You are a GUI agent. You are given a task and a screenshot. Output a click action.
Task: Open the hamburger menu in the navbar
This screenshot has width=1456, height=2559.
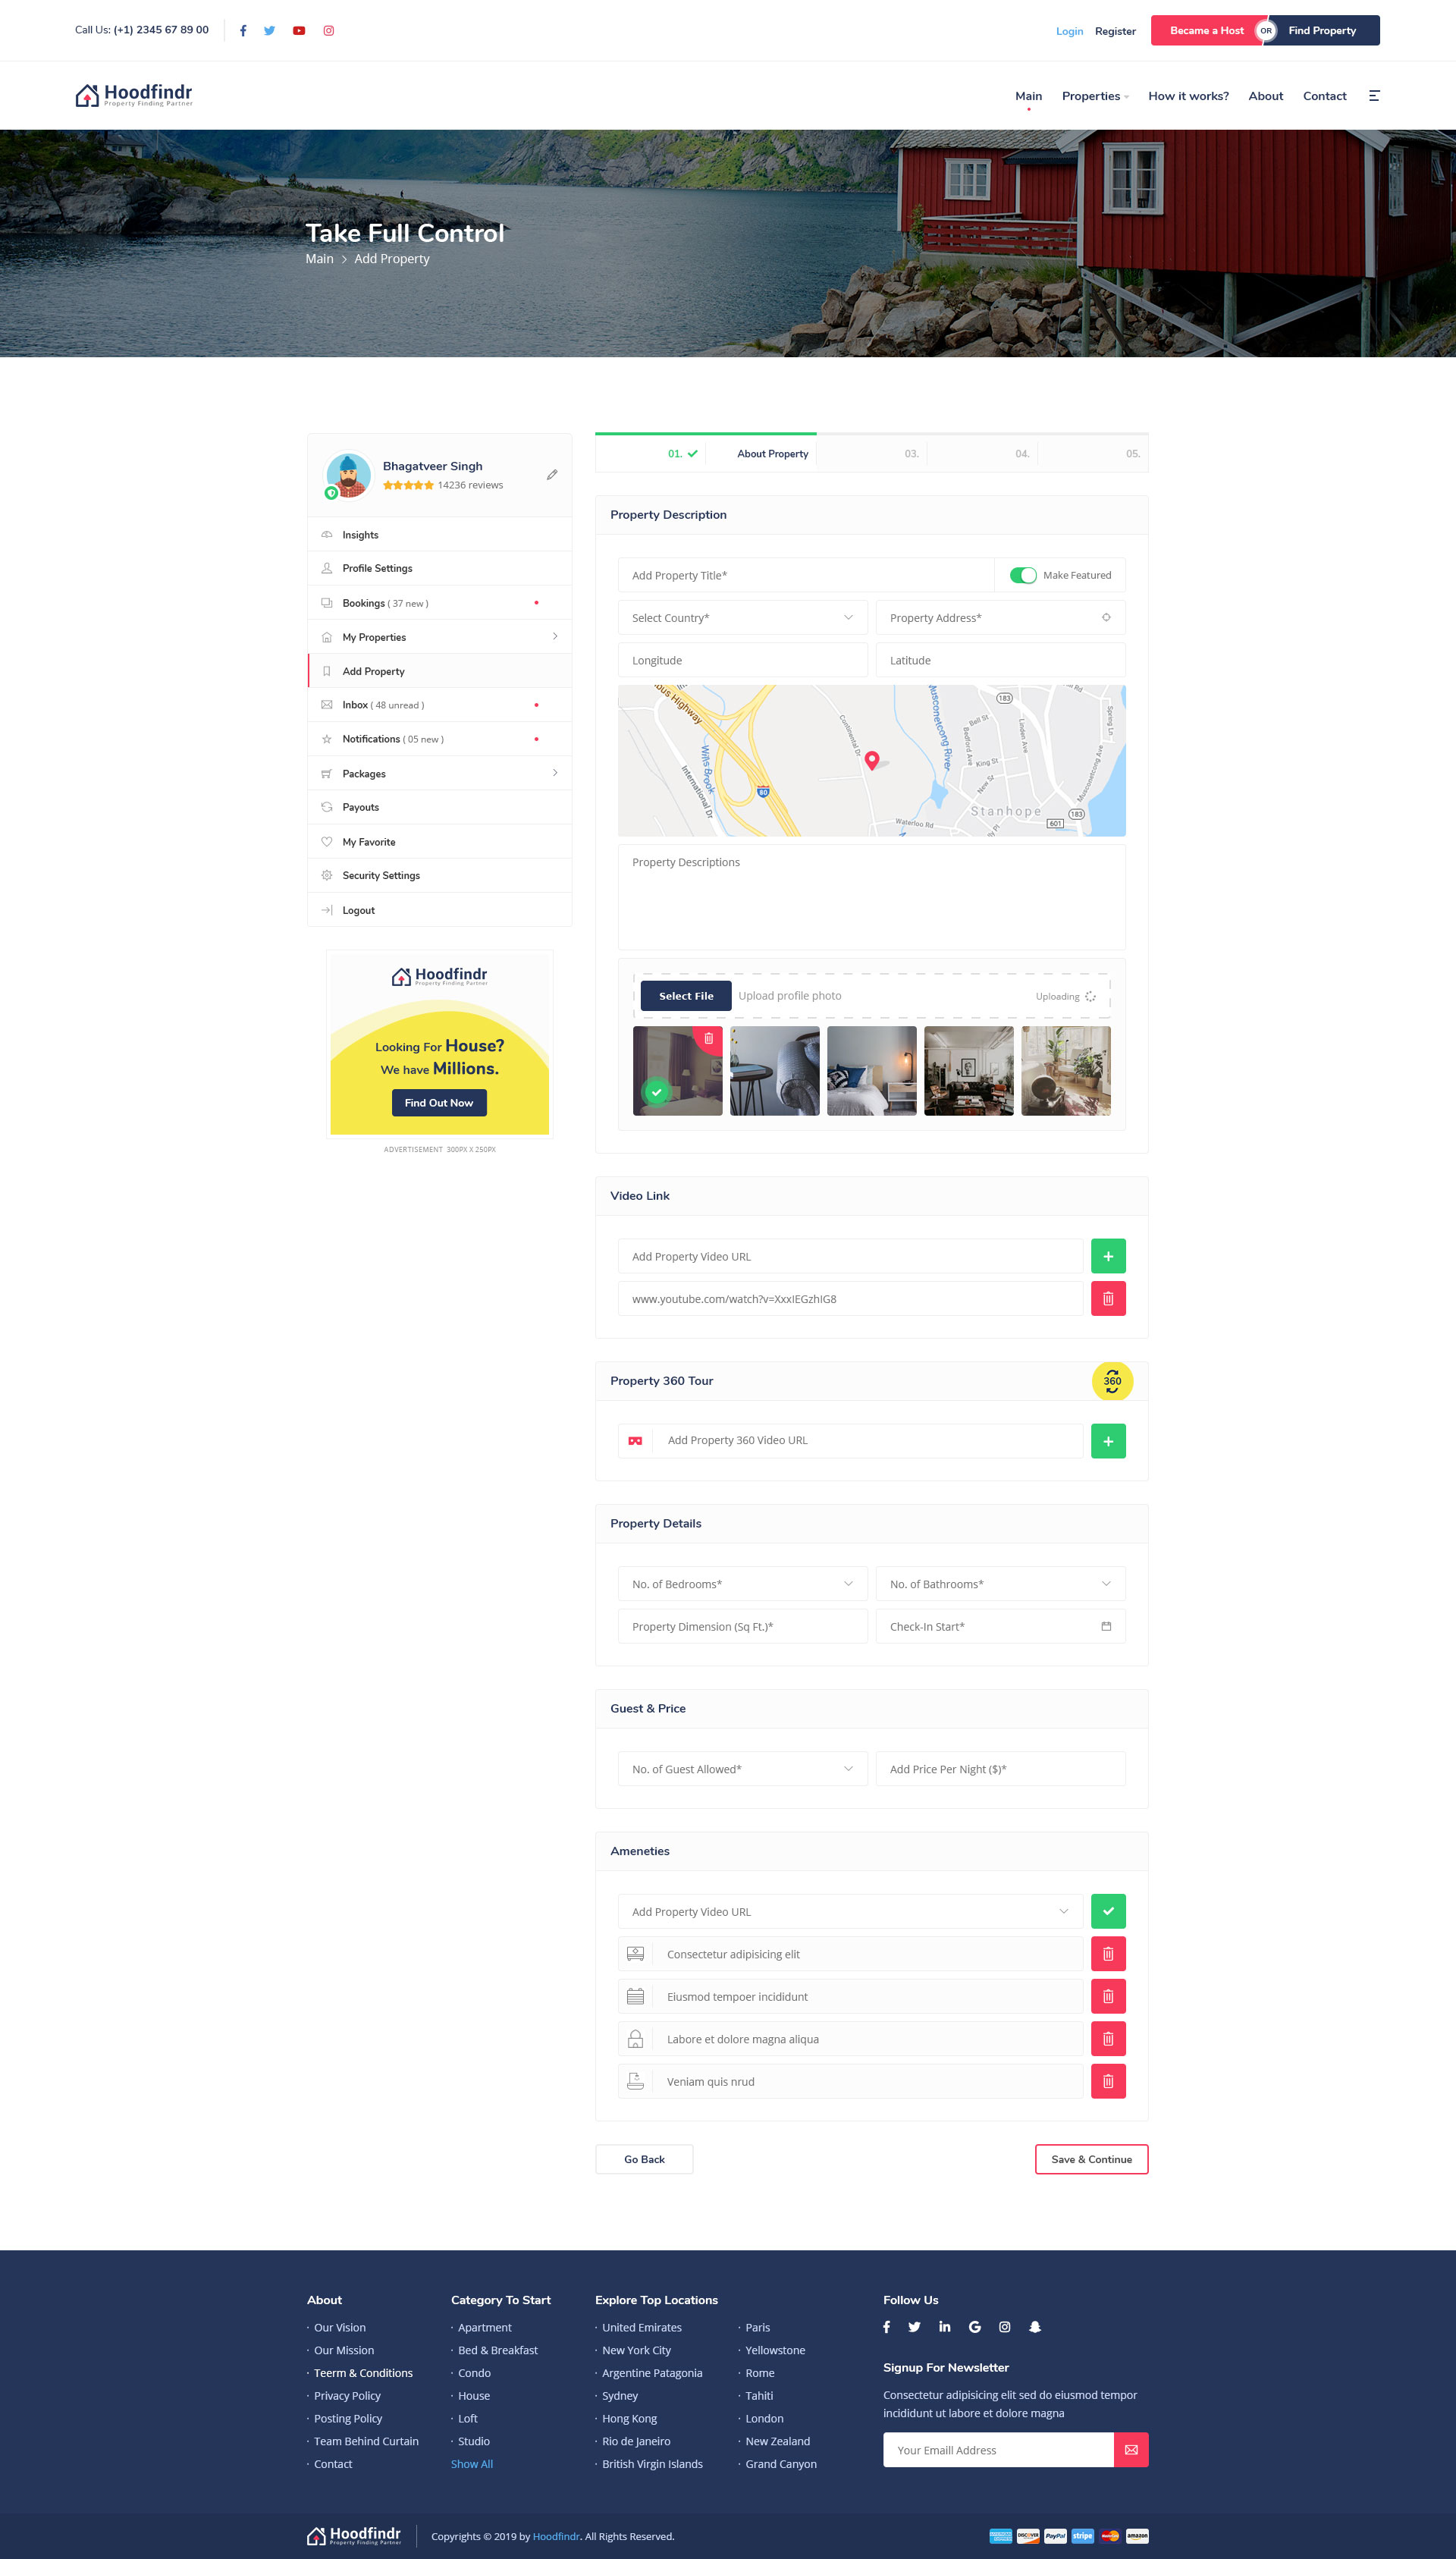1374,96
